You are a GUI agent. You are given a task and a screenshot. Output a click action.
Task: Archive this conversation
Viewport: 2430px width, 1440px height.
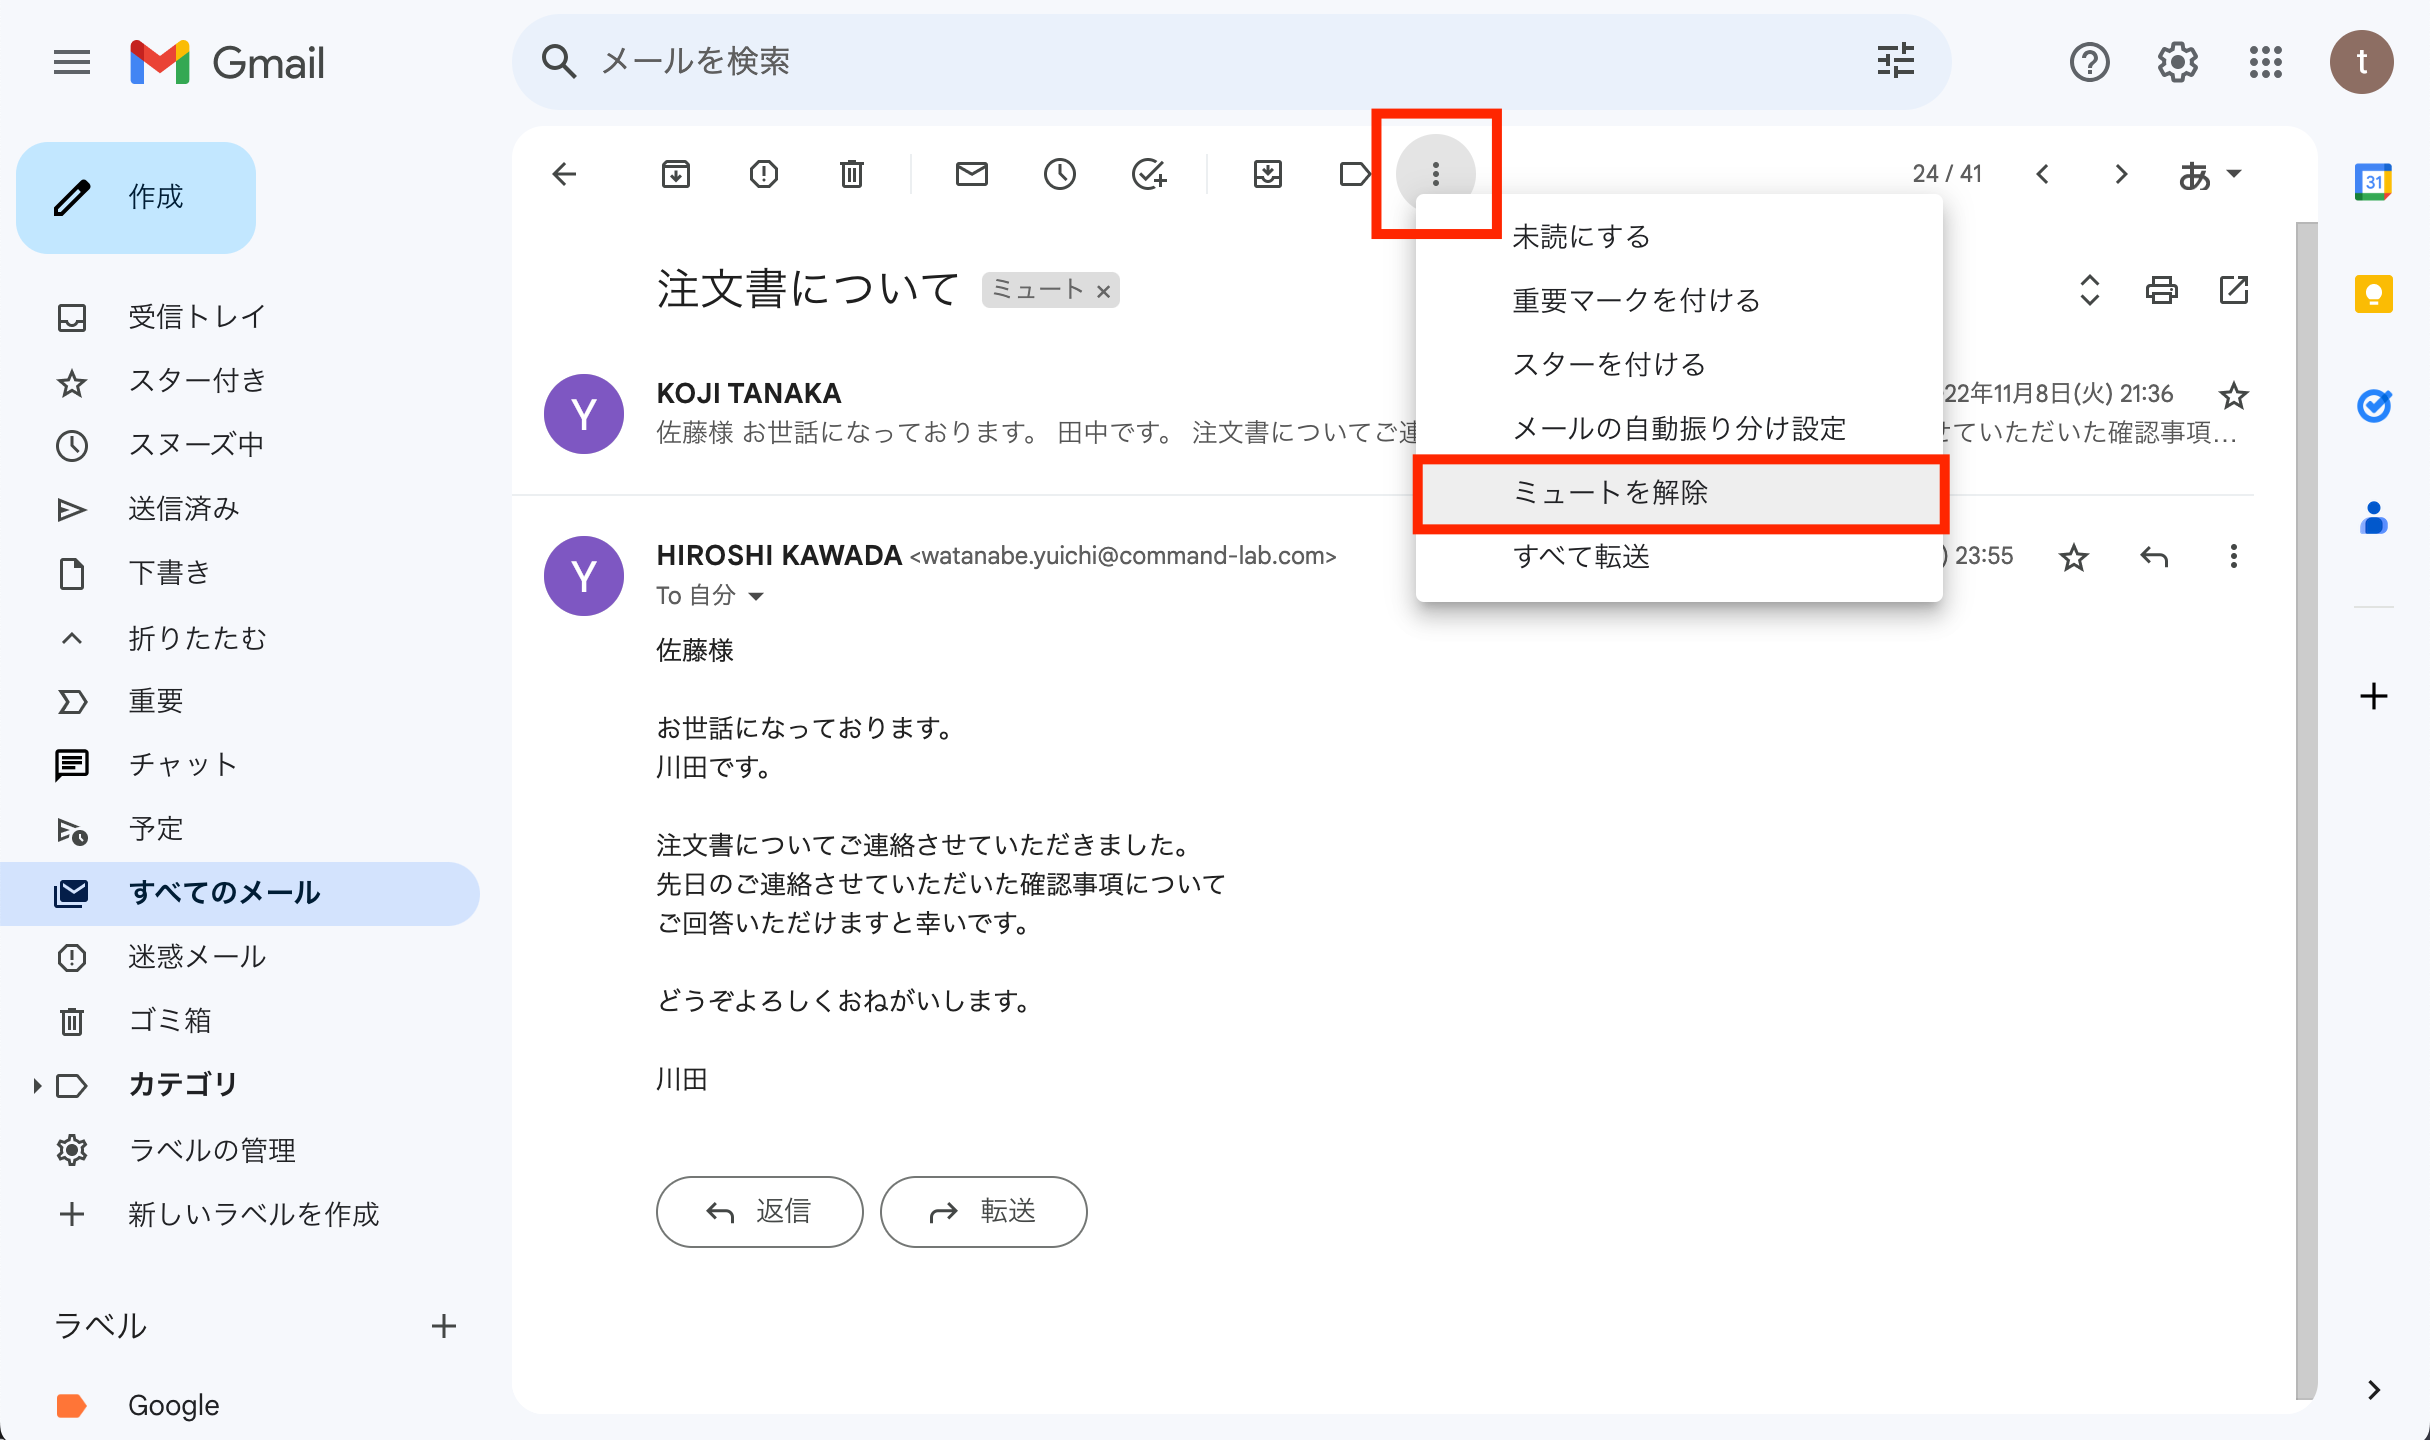676,174
